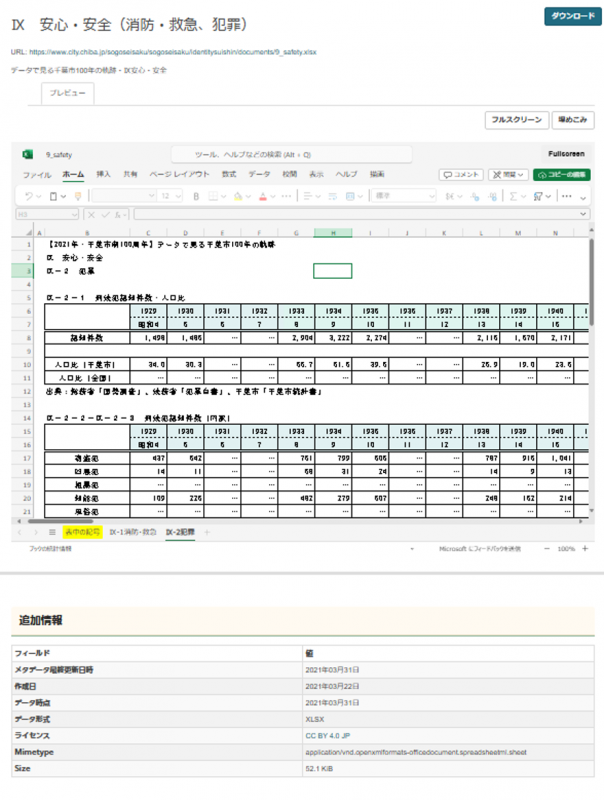The image size is (604, 800).
Task: Click the ダウンロード button
Action: (573, 17)
